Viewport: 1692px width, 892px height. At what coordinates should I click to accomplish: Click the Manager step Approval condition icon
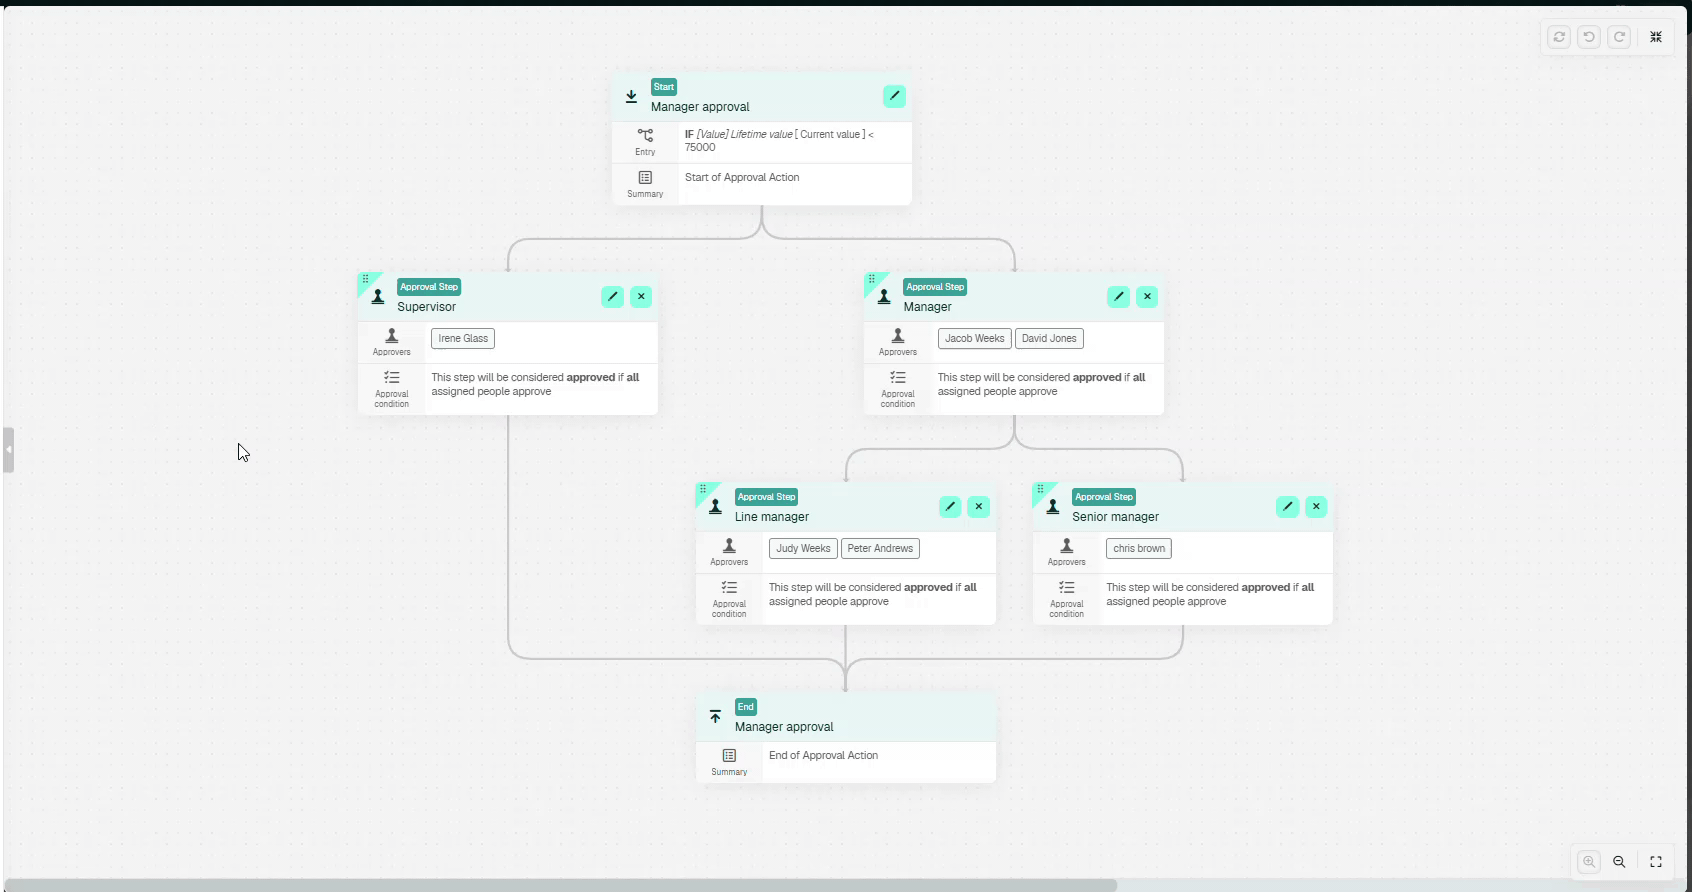click(898, 377)
